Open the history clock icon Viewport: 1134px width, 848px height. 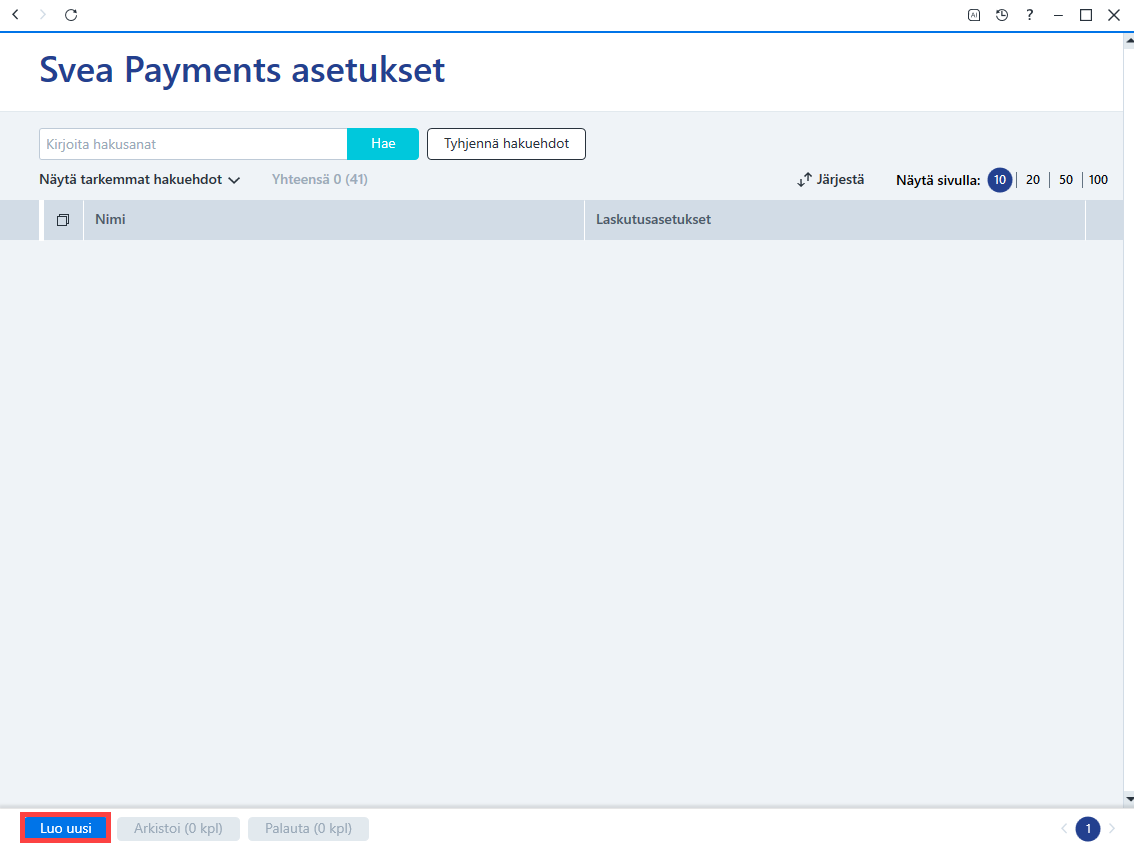[x=1002, y=14]
